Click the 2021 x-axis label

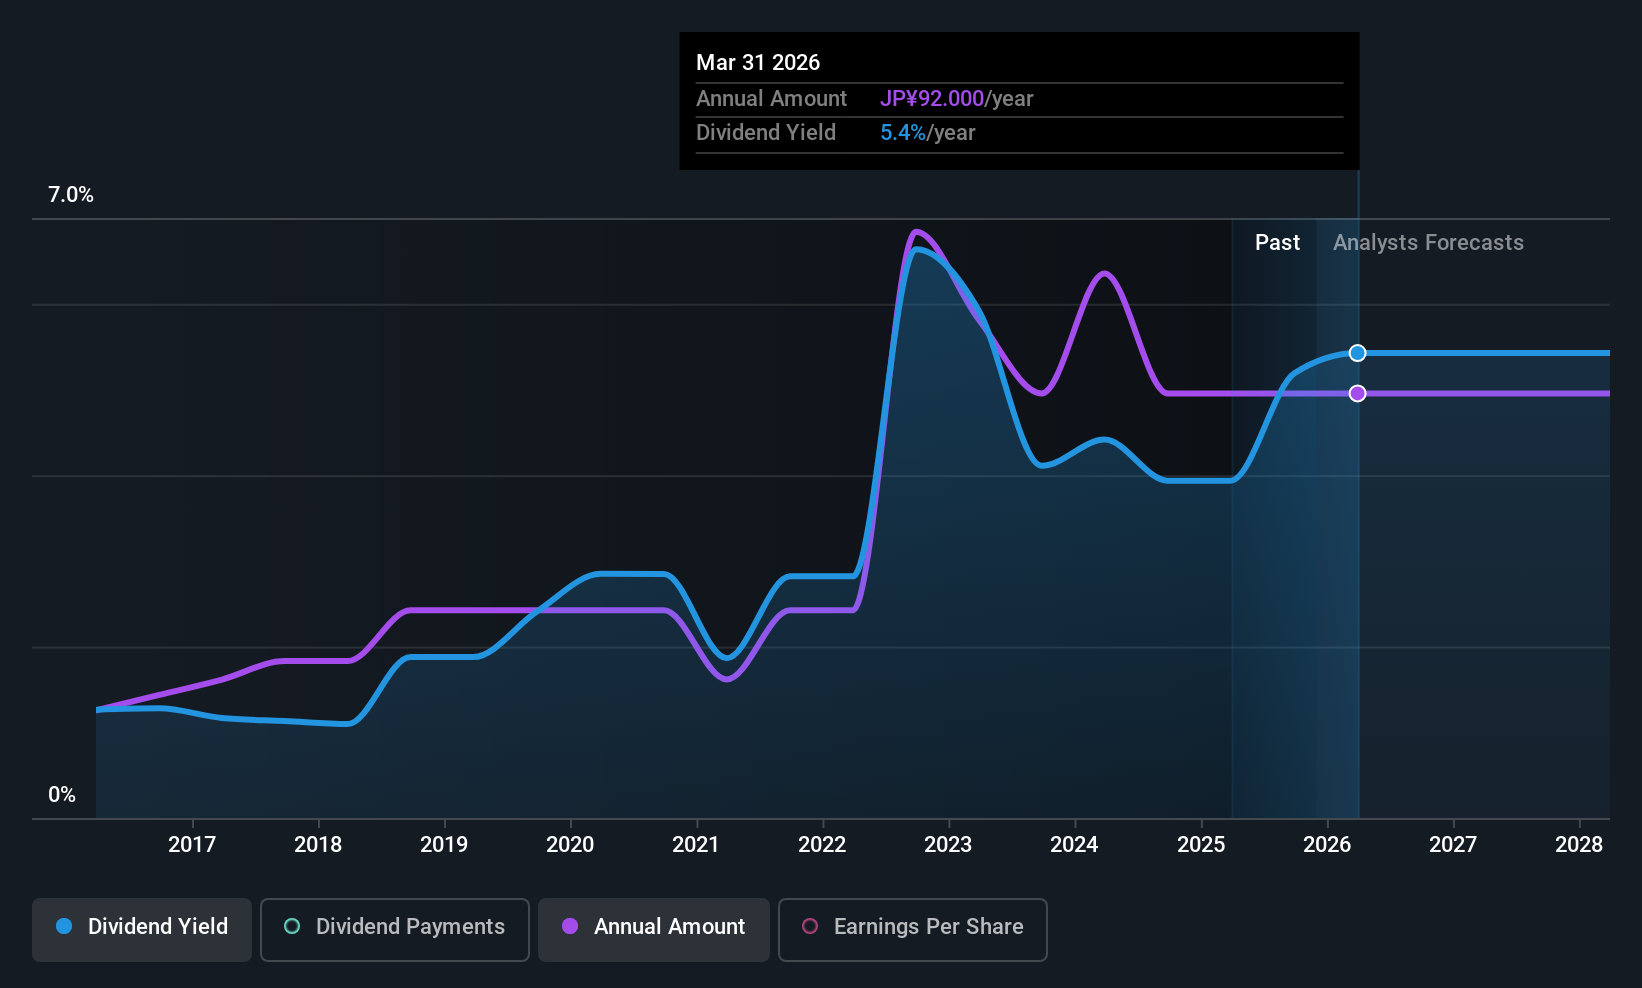tap(696, 845)
